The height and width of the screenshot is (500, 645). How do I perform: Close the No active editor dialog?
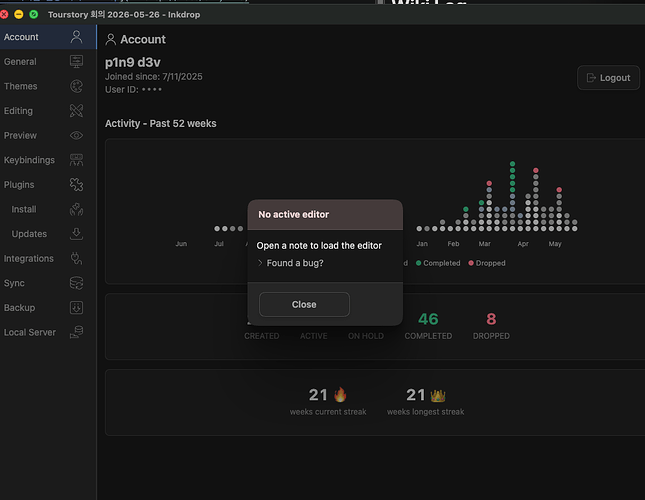coord(304,305)
